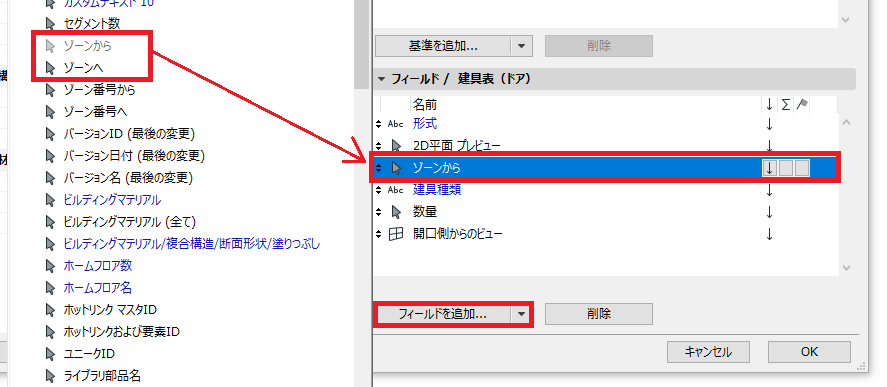This screenshot has height=387, width=887.
Task: Click icon beside バージョン日付 (最後の変更)
Action: [x=50, y=156]
